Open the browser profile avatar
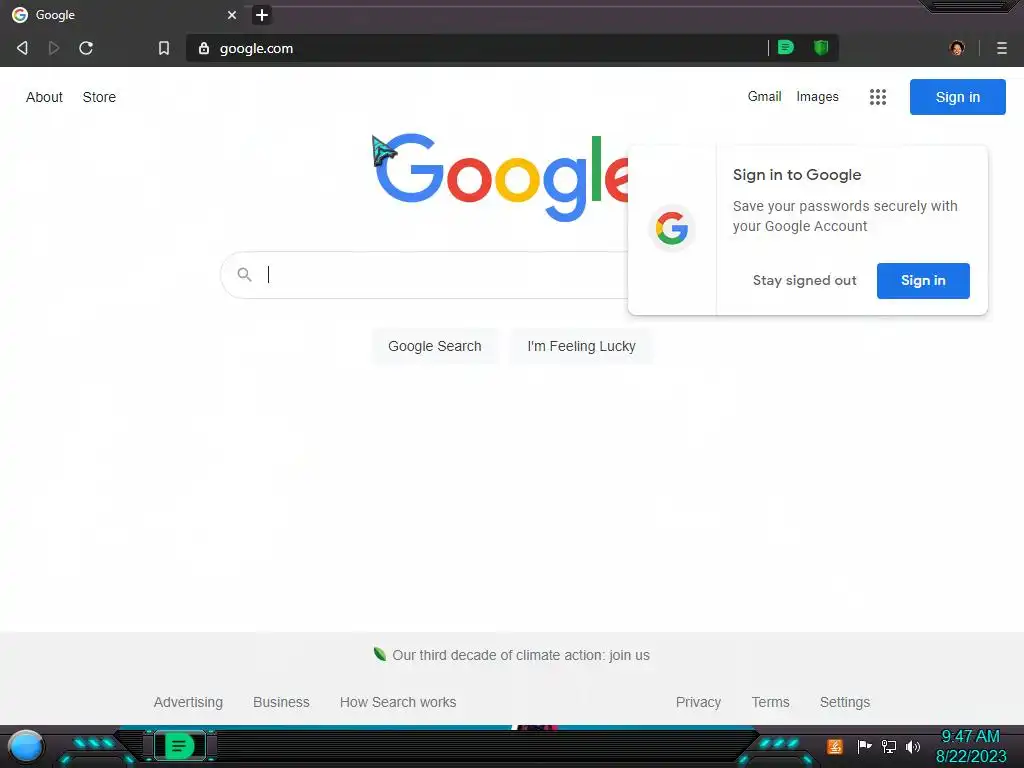This screenshot has height=768, width=1024. (957, 48)
